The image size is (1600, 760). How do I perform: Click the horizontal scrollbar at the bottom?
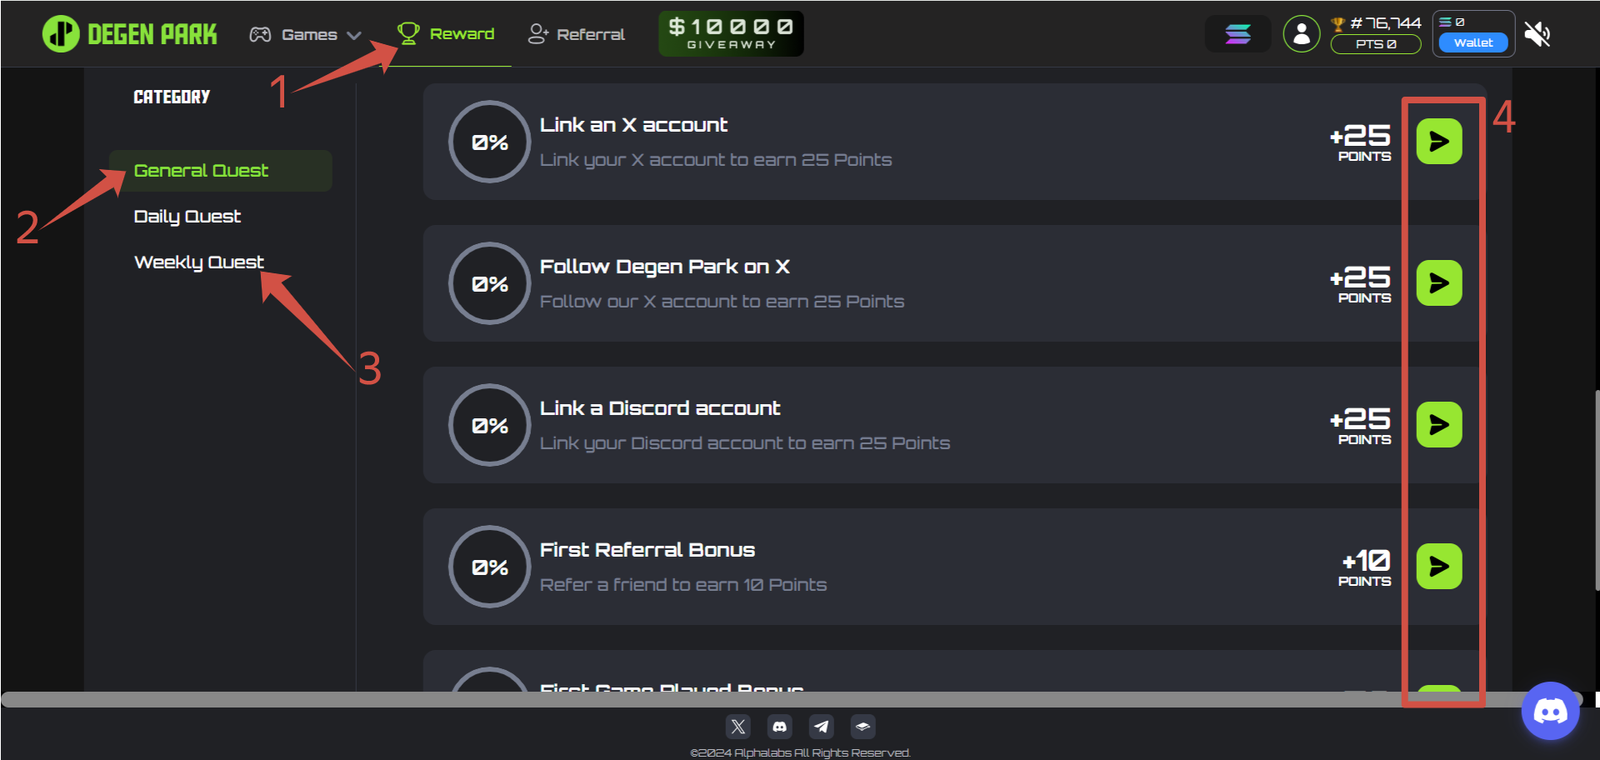pyautogui.click(x=700, y=699)
